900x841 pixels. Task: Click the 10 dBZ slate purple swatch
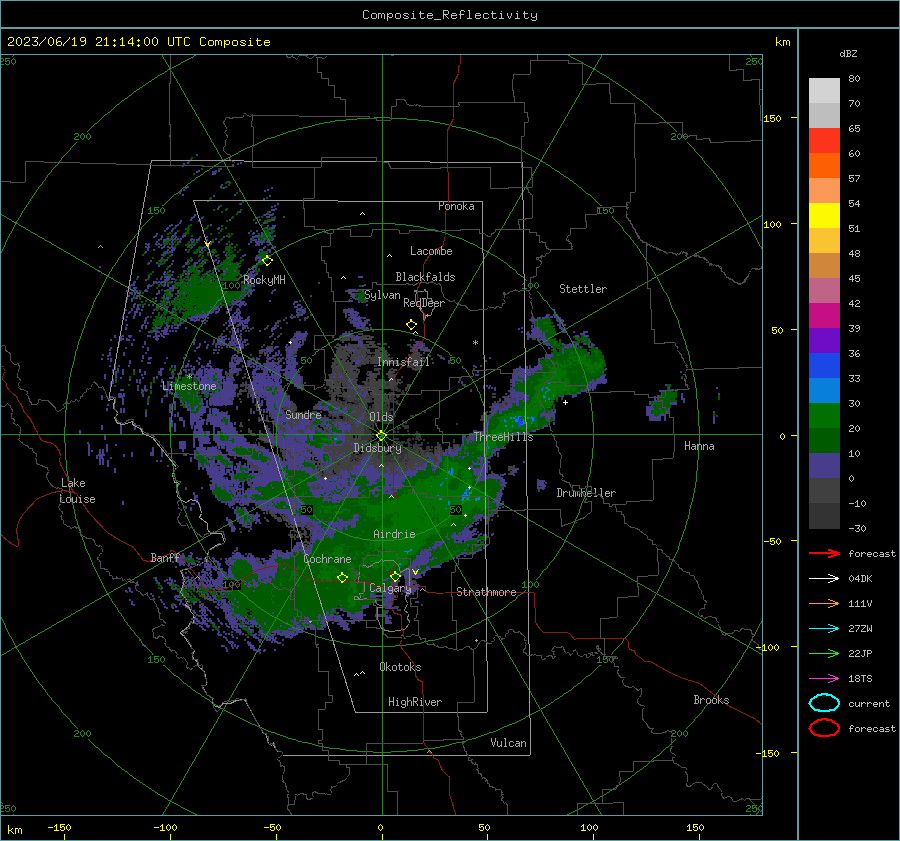(x=824, y=465)
